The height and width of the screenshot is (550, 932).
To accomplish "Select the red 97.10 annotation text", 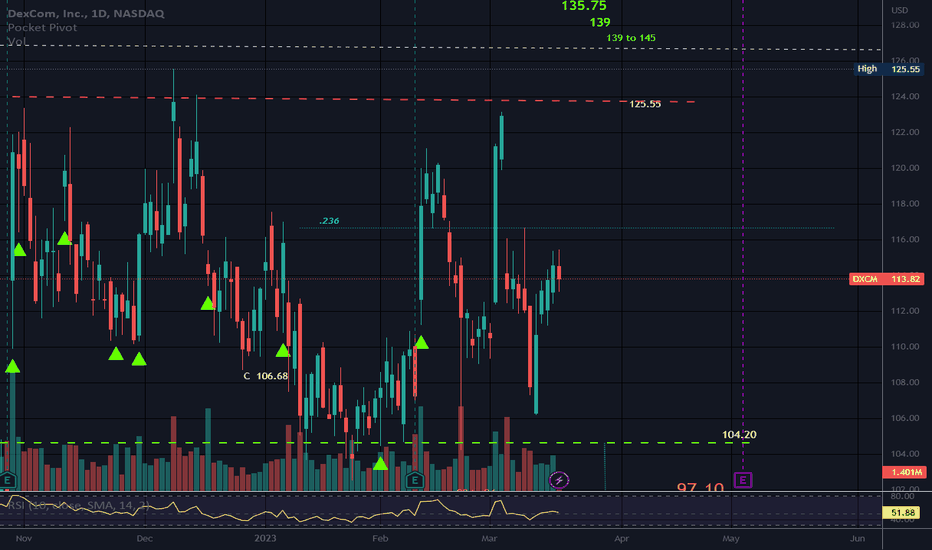I will click(700, 488).
